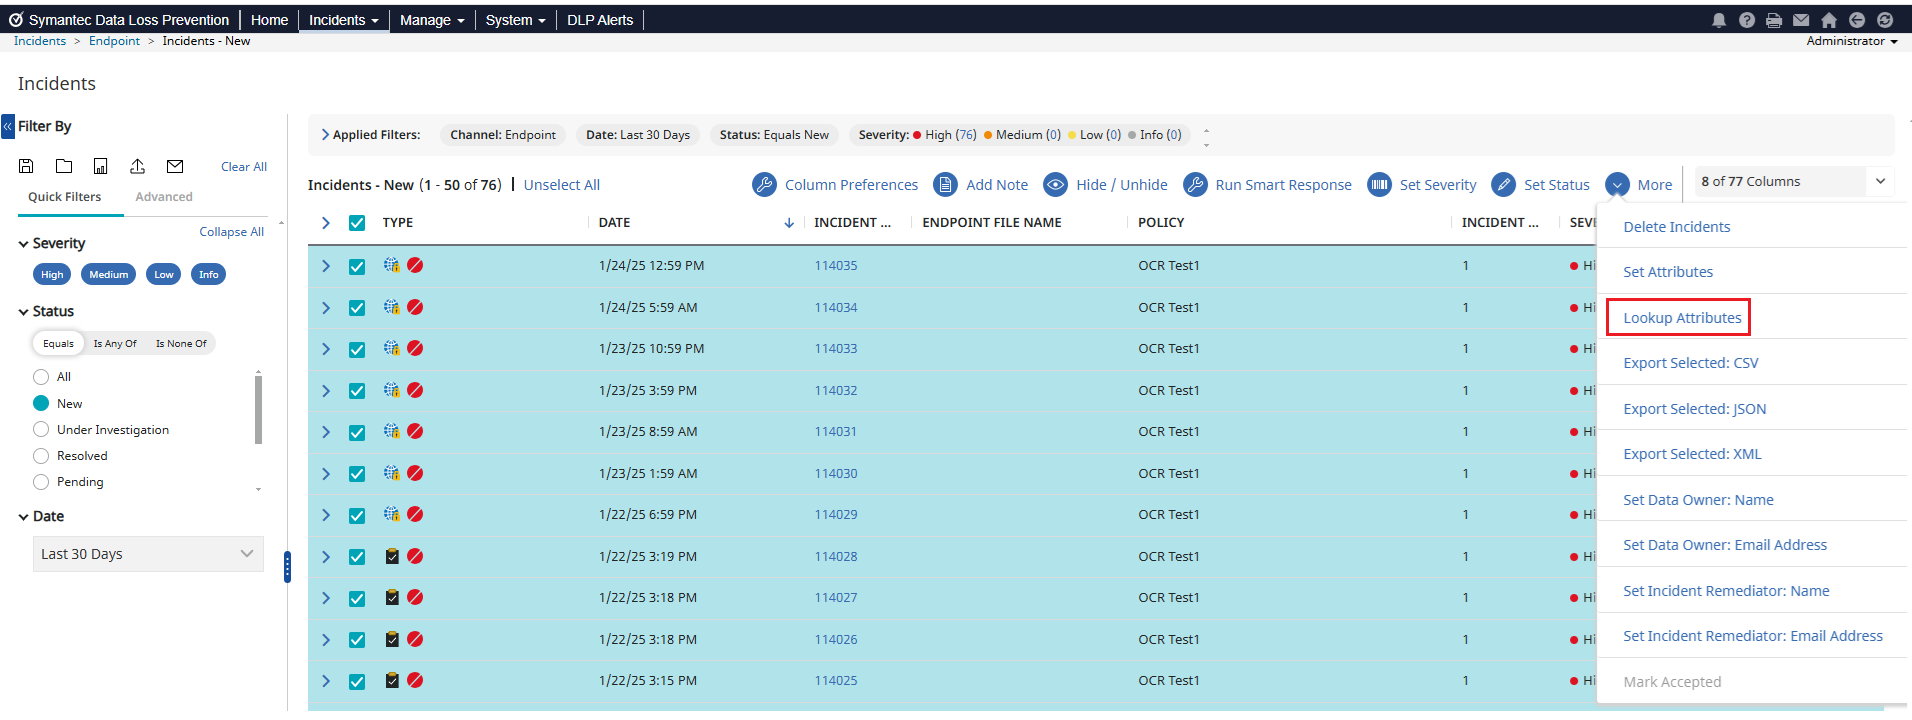The image size is (1912, 720).
Task: Click the Unselect All link
Action: click(x=562, y=185)
